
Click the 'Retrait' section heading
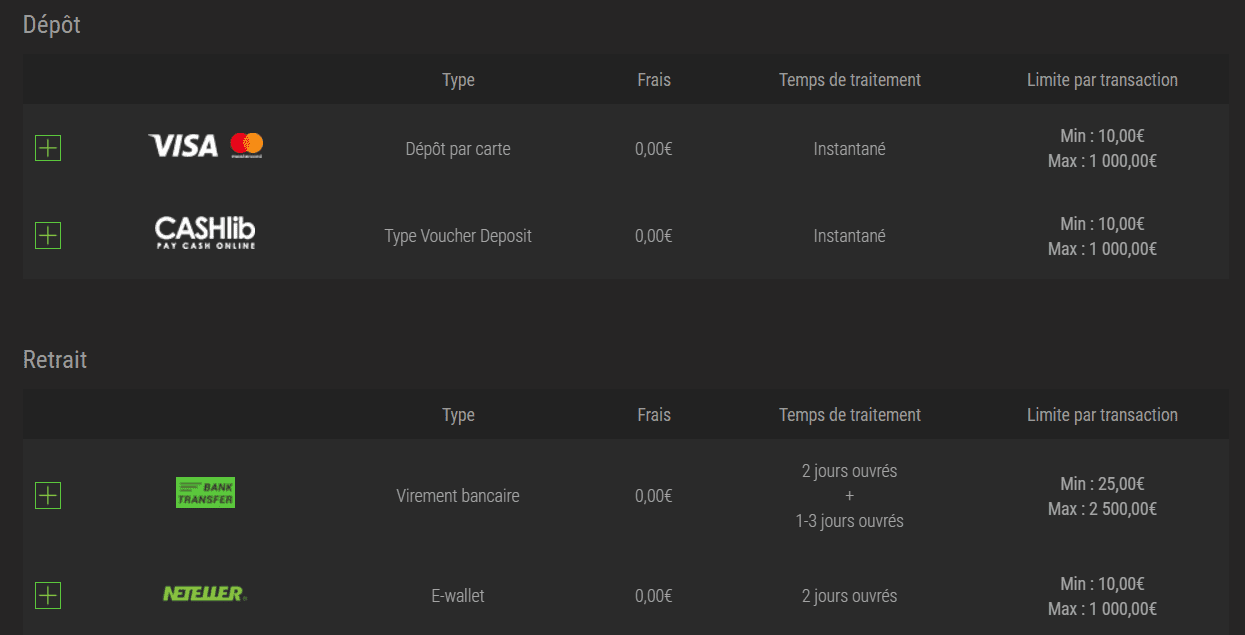[x=55, y=360]
